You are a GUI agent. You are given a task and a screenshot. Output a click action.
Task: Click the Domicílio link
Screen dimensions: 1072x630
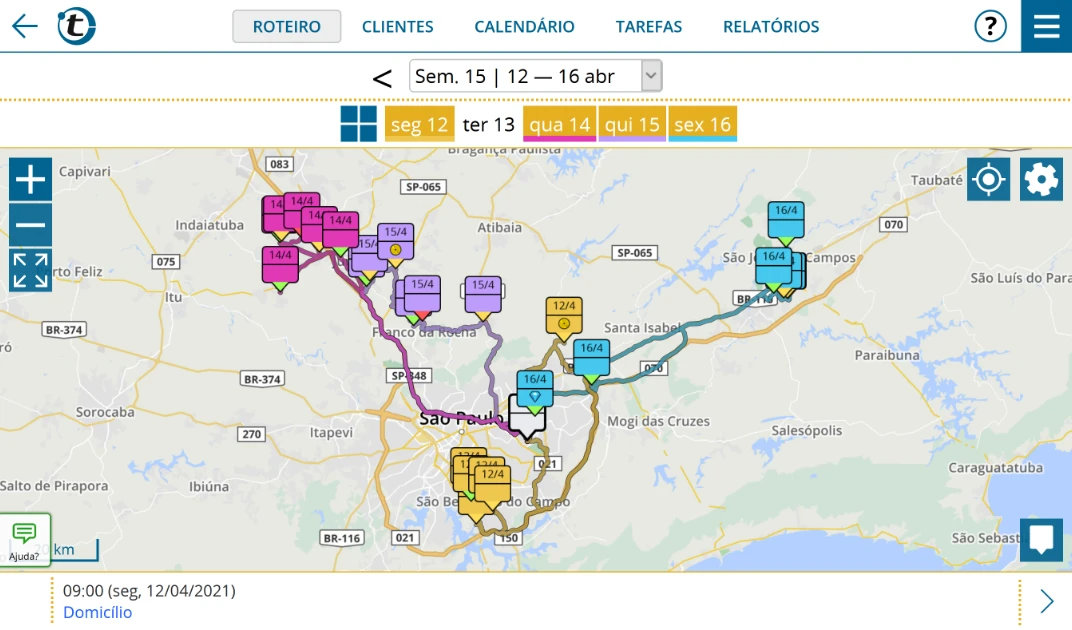(x=97, y=612)
